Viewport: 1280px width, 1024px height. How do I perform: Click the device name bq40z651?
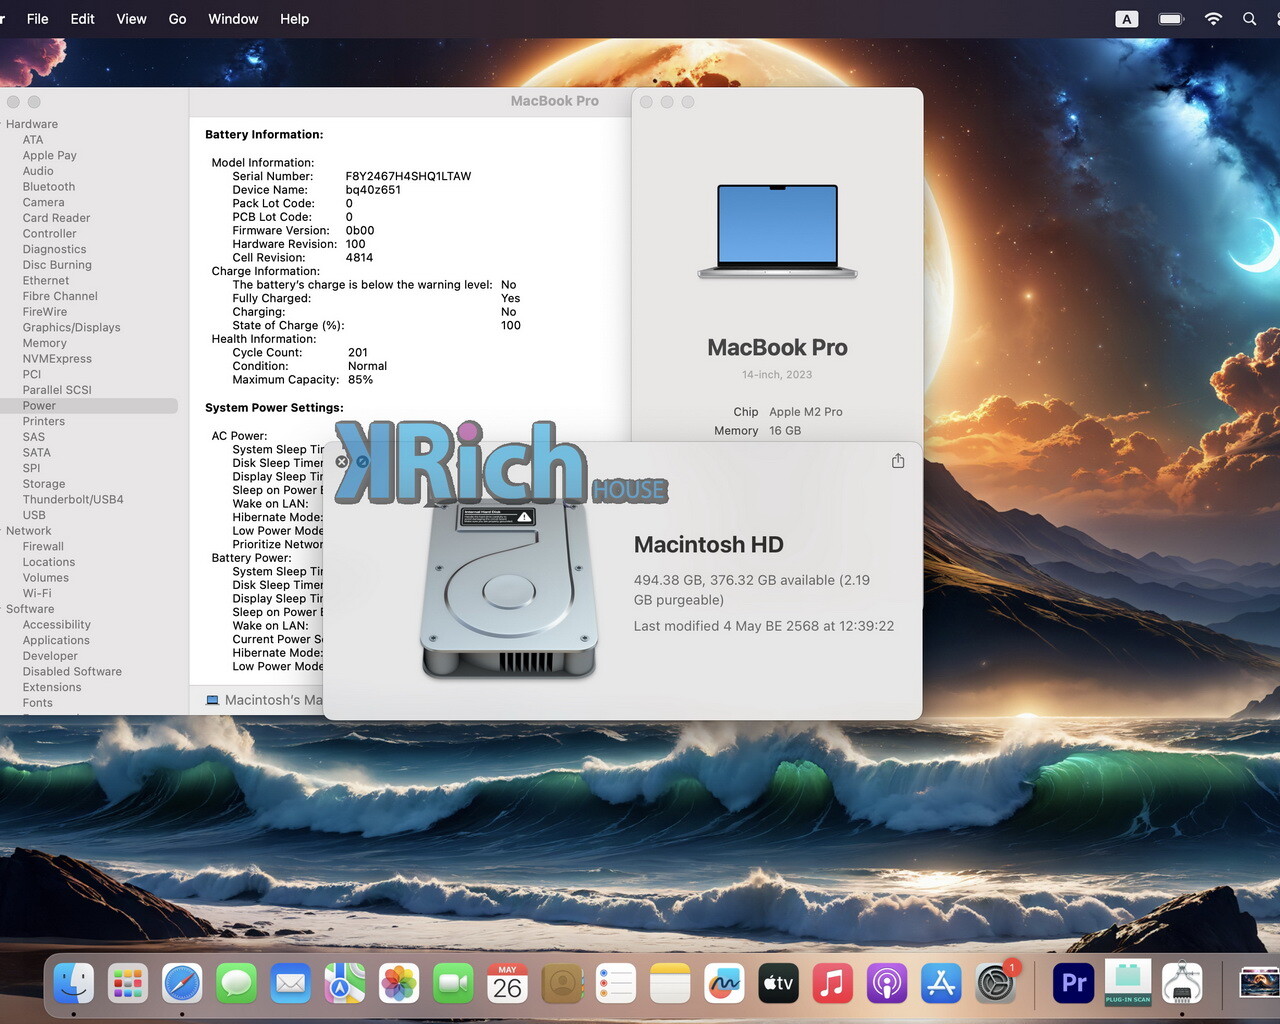(373, 190)
